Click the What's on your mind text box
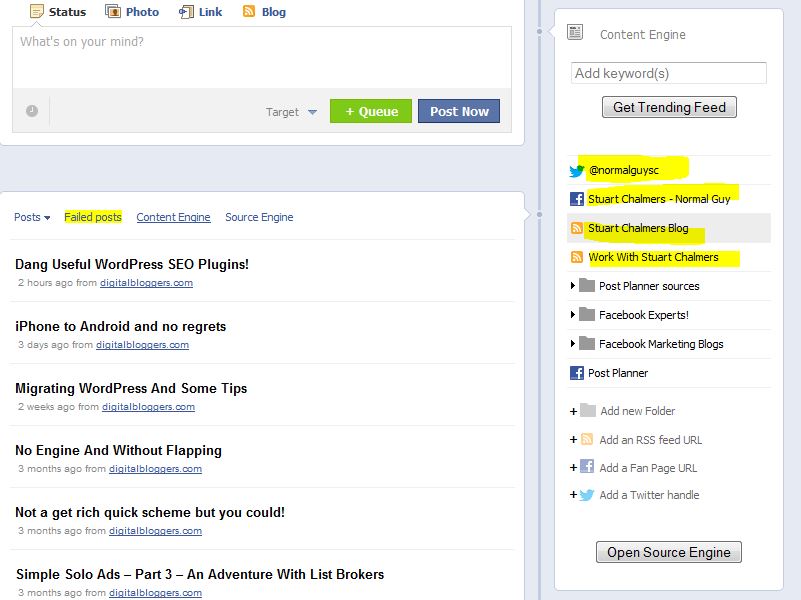 262,58
